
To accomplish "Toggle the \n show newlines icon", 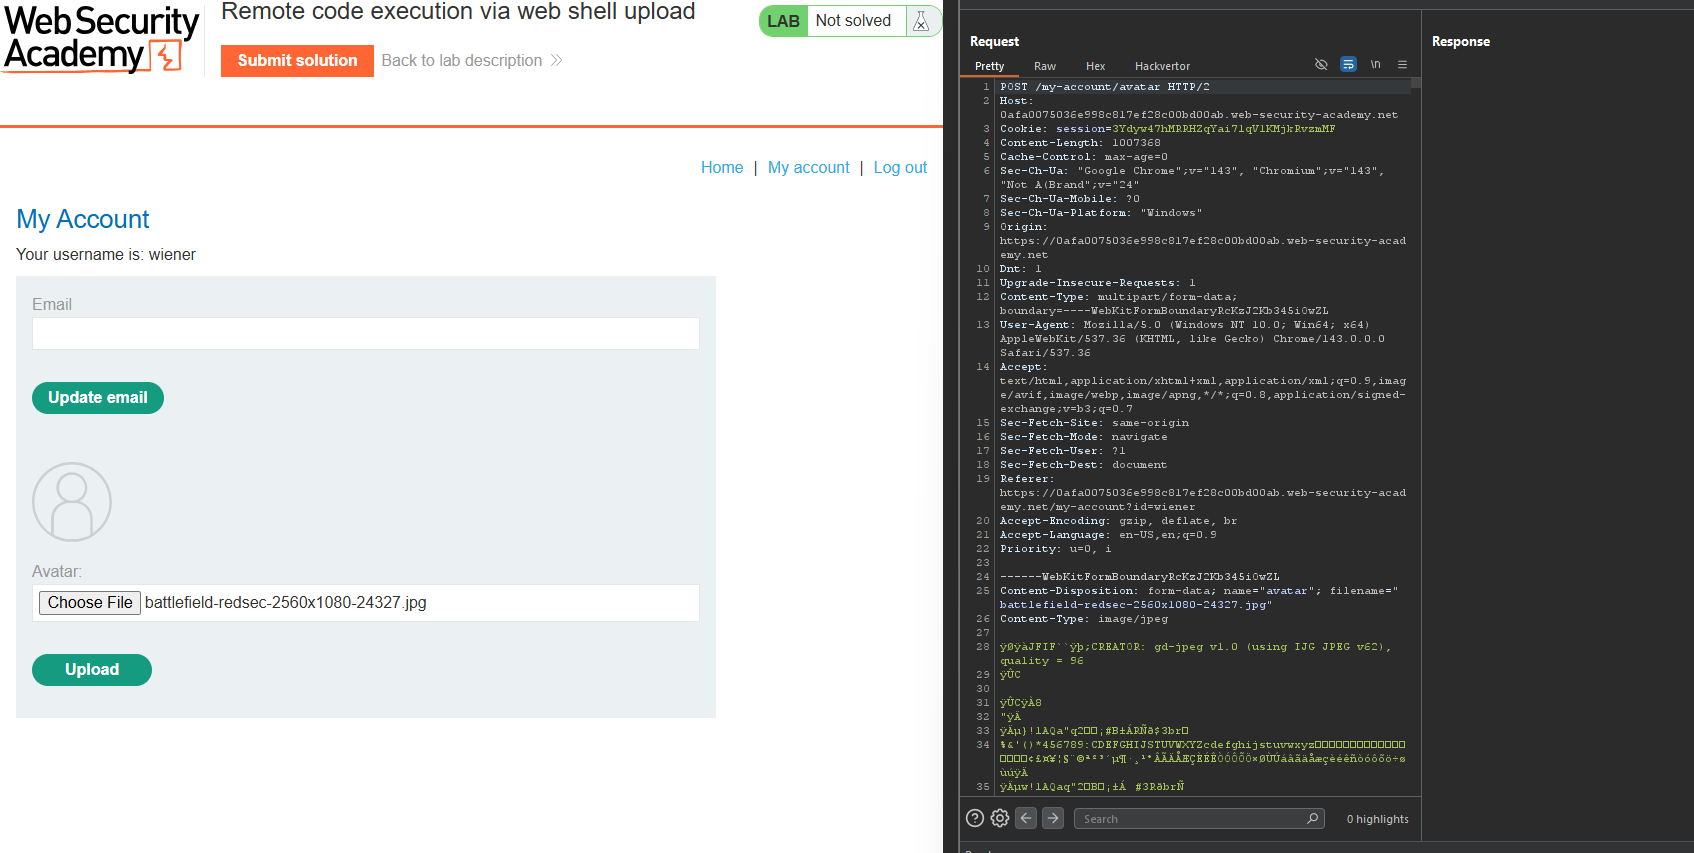I will [x=1375, y=64].
